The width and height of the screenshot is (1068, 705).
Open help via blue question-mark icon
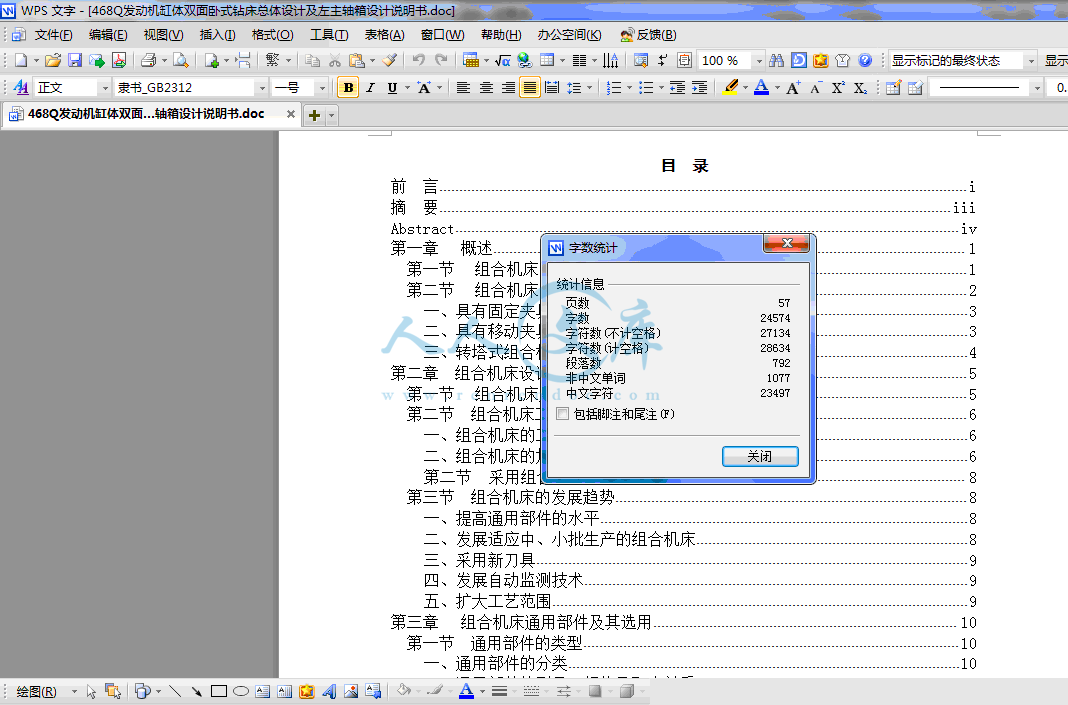click(865, 61)
